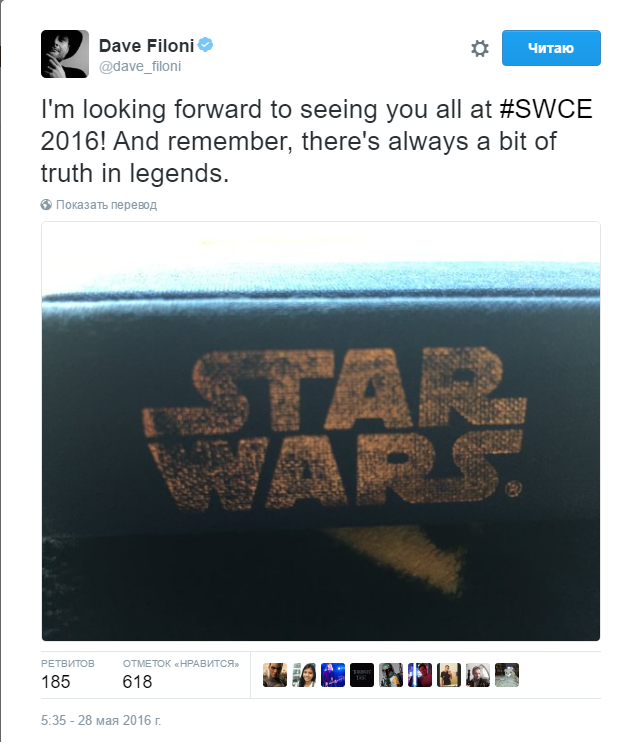
Task: Open the red and blue lightsaber avatar
Action: (420, 675)
